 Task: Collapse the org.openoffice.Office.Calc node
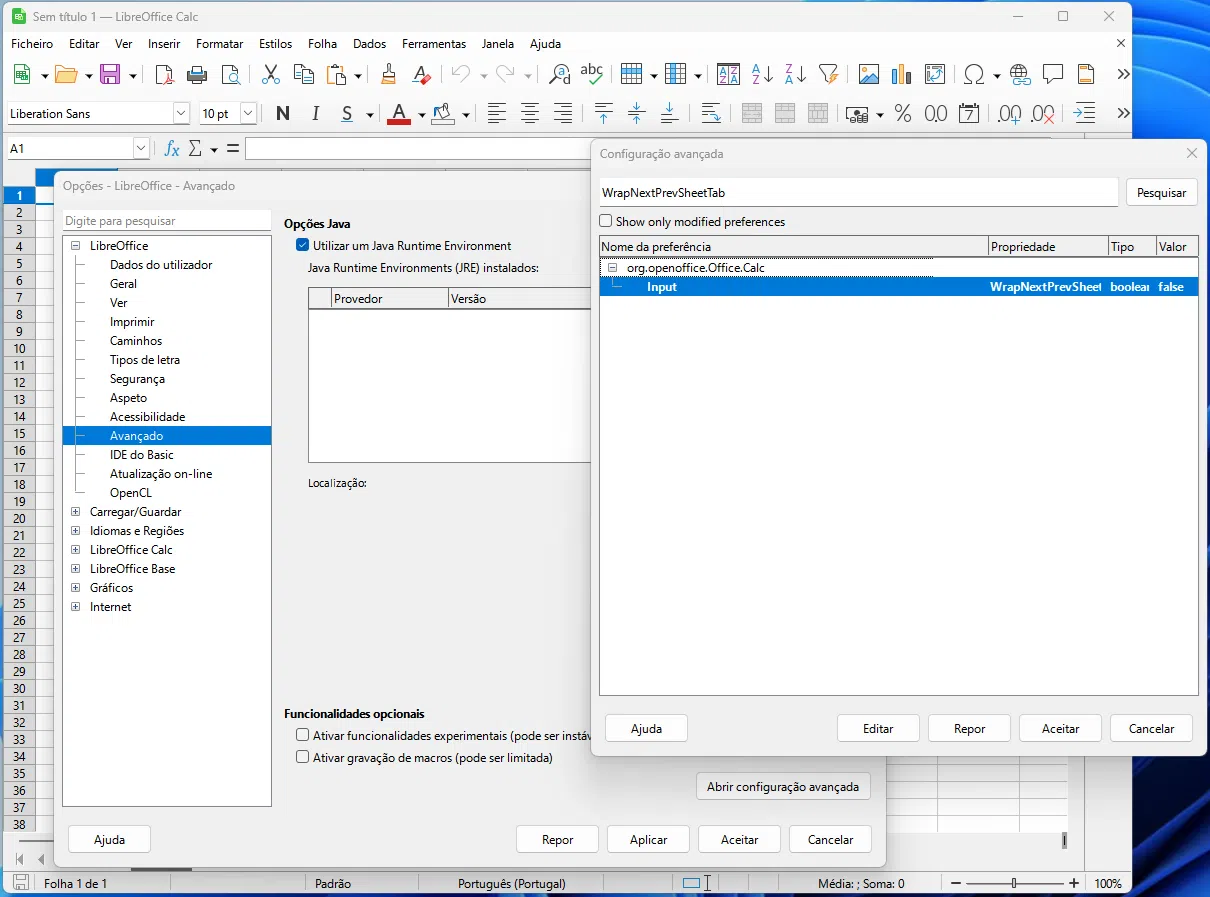(x=614, y=268)
